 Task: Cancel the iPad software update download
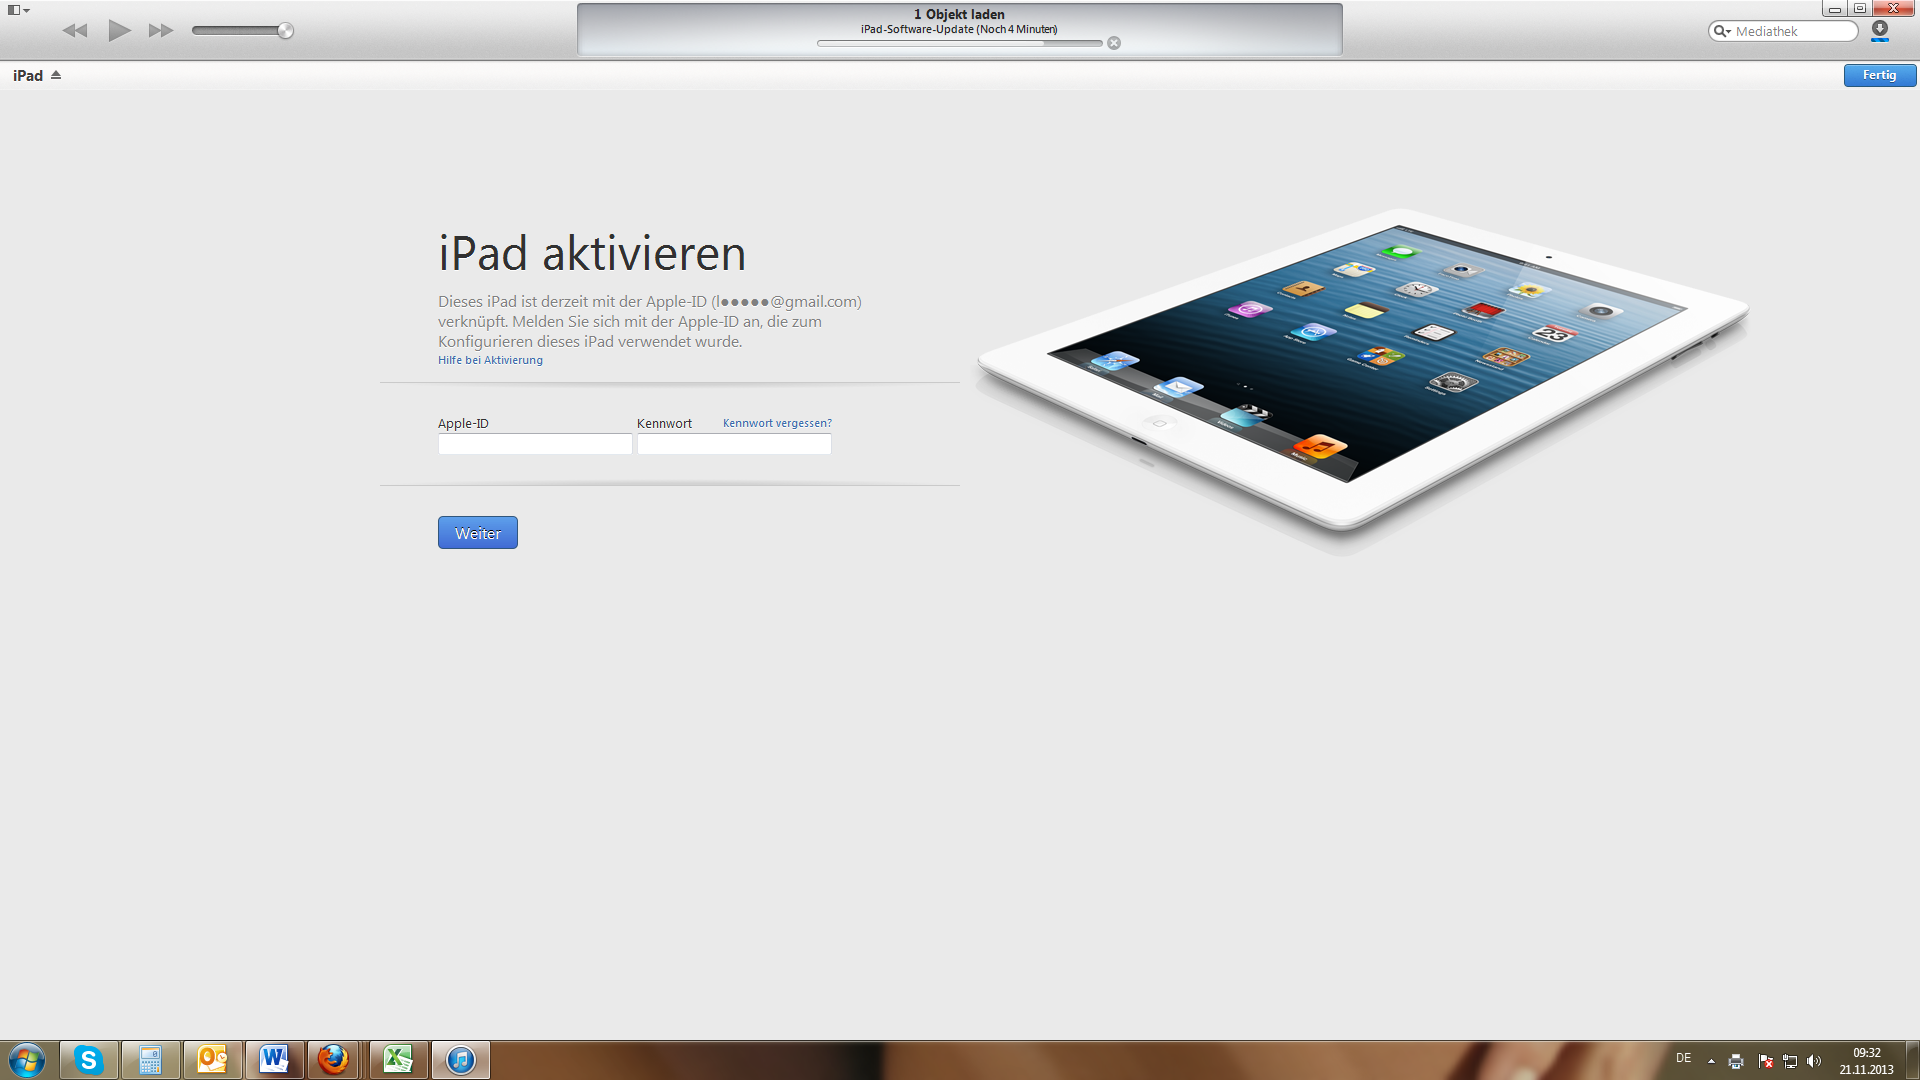pyautogui.click(x=1114, y=43)
